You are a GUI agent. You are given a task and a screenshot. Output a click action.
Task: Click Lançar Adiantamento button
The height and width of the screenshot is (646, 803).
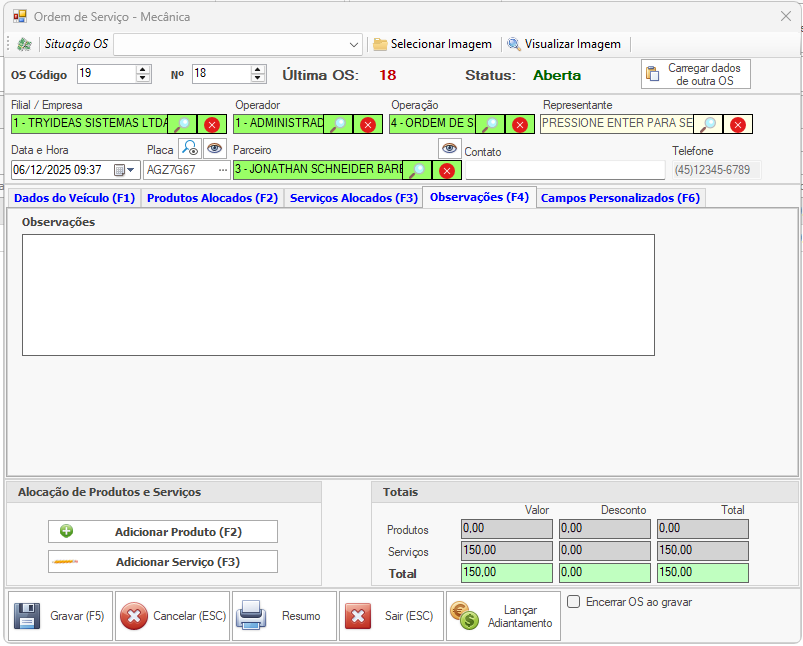click(503, 616)
